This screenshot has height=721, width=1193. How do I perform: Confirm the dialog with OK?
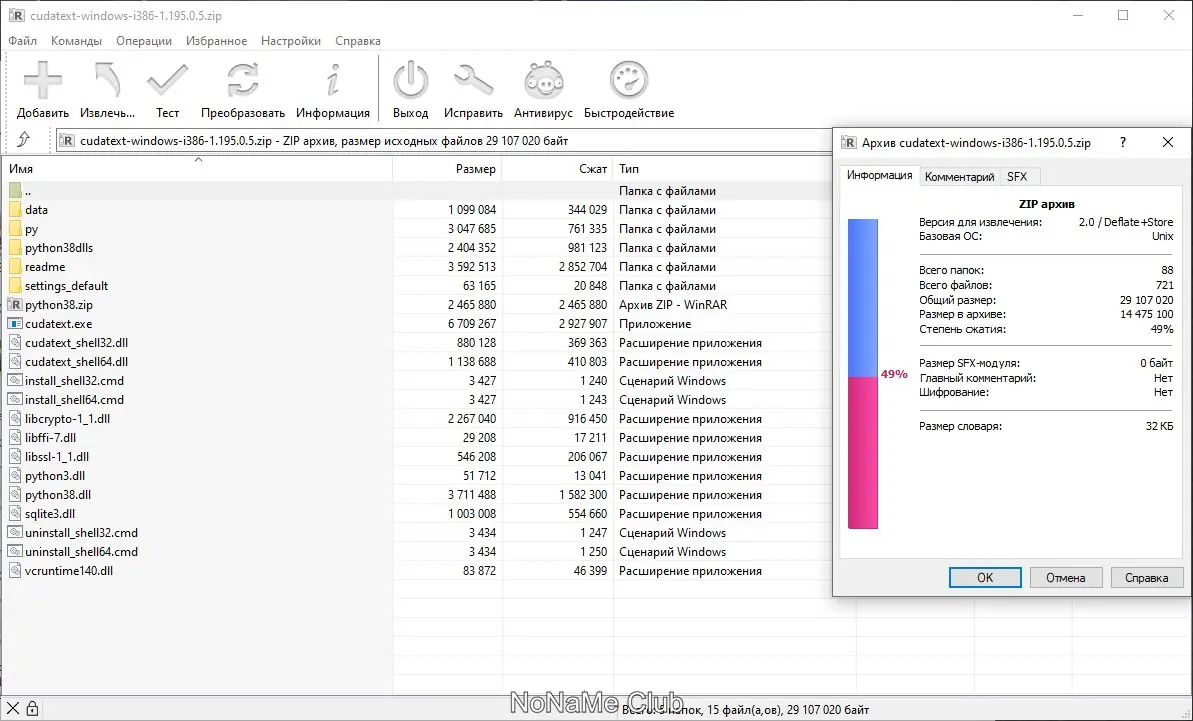(x=985, y=577)
